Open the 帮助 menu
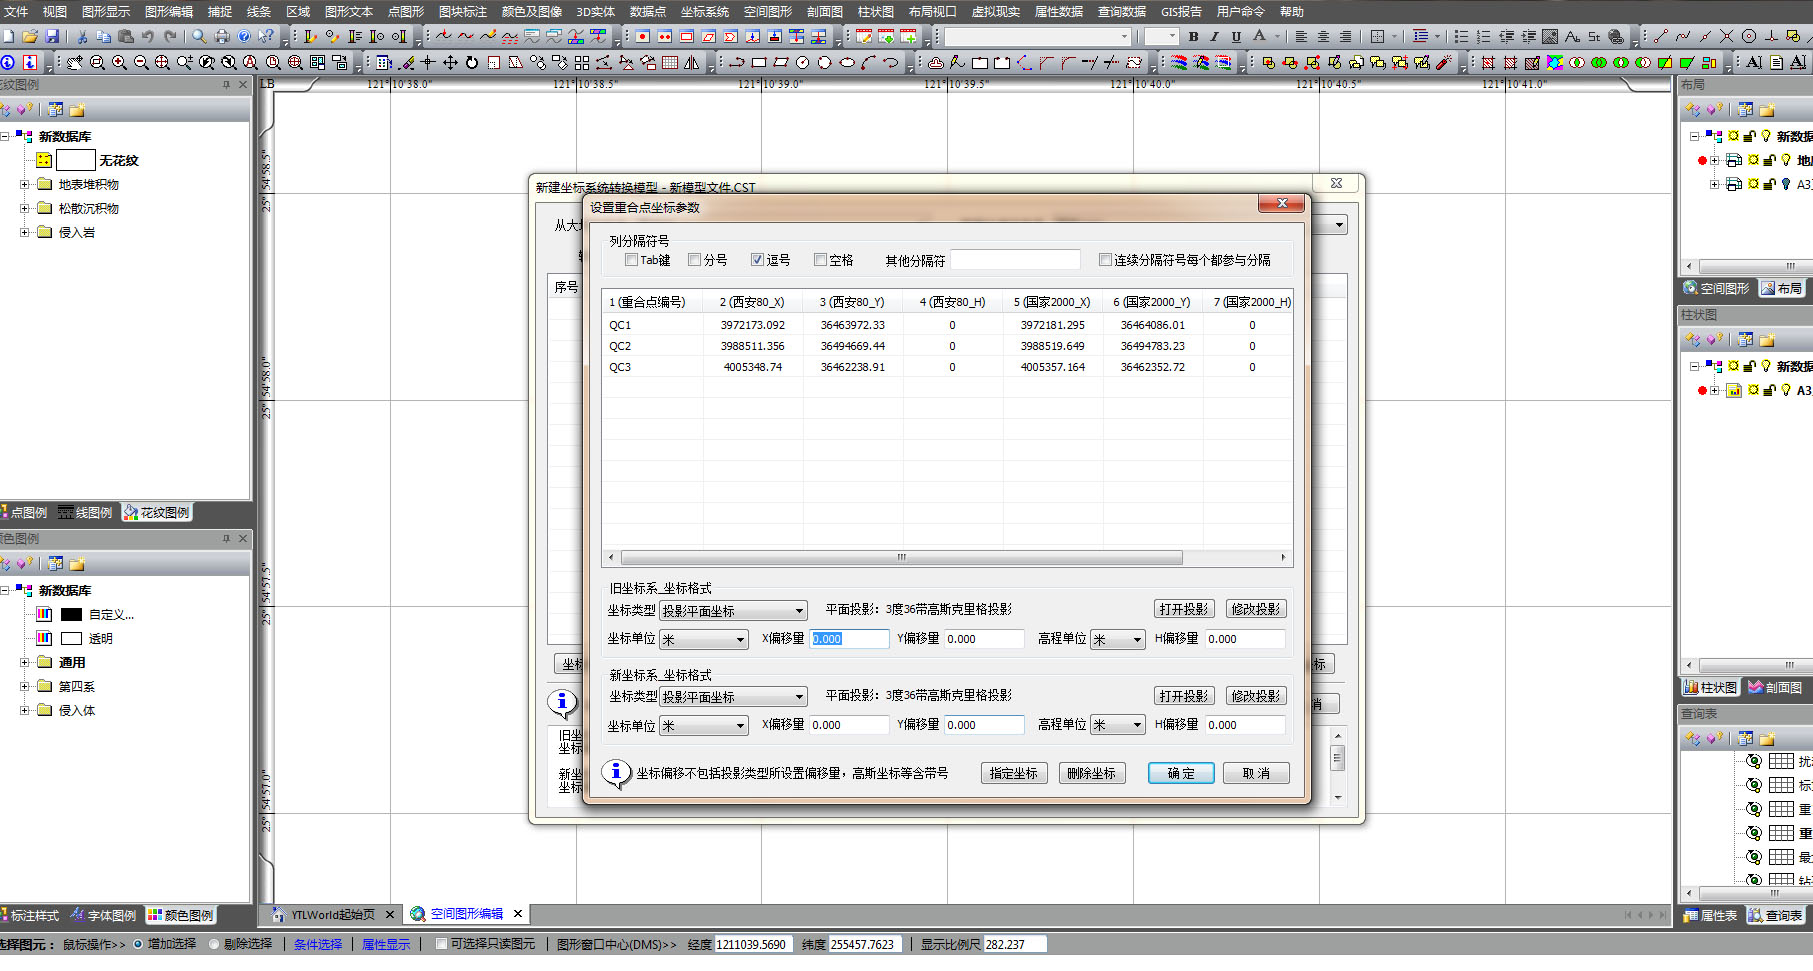This screenshot has width=1813, height=971. (1292, 12)
